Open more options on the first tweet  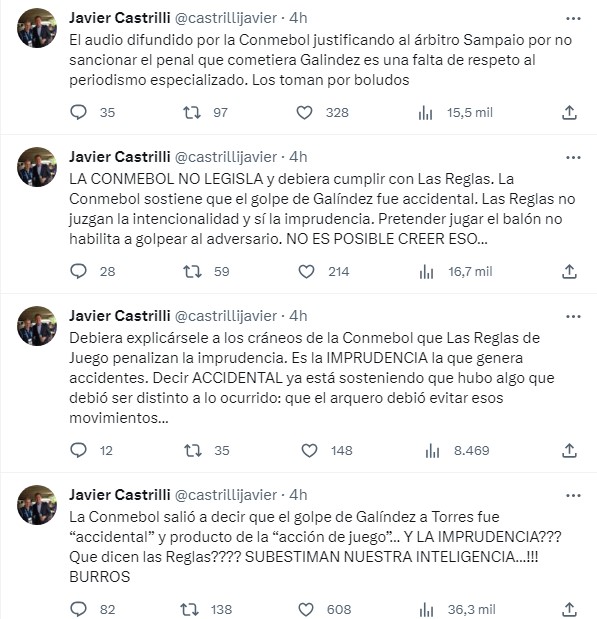click(573, 19)
